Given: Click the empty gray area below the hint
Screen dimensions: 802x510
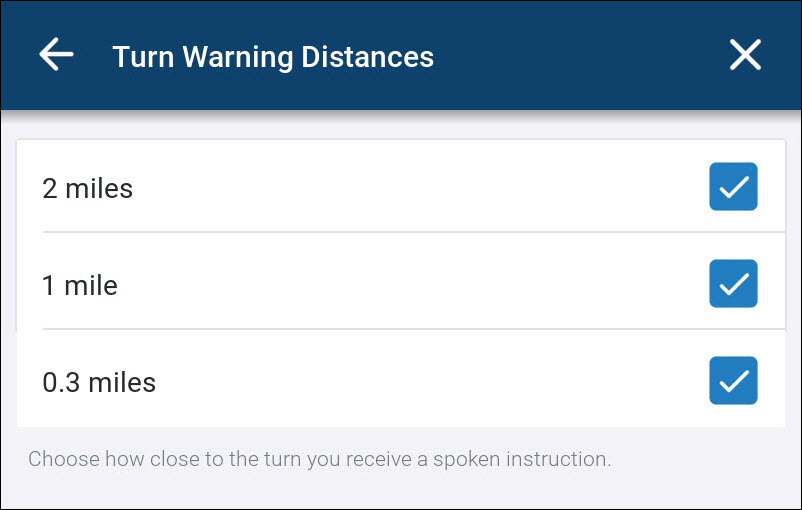Looking at the screenshot, I should coord(400,492).
